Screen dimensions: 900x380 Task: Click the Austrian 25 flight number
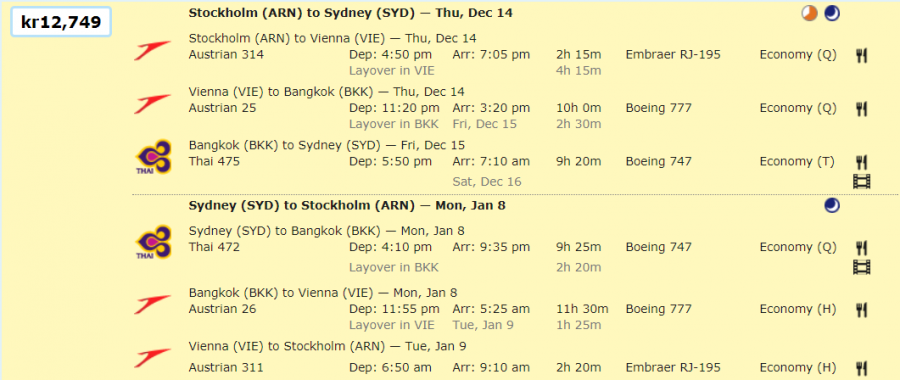[x=222, y=108]
